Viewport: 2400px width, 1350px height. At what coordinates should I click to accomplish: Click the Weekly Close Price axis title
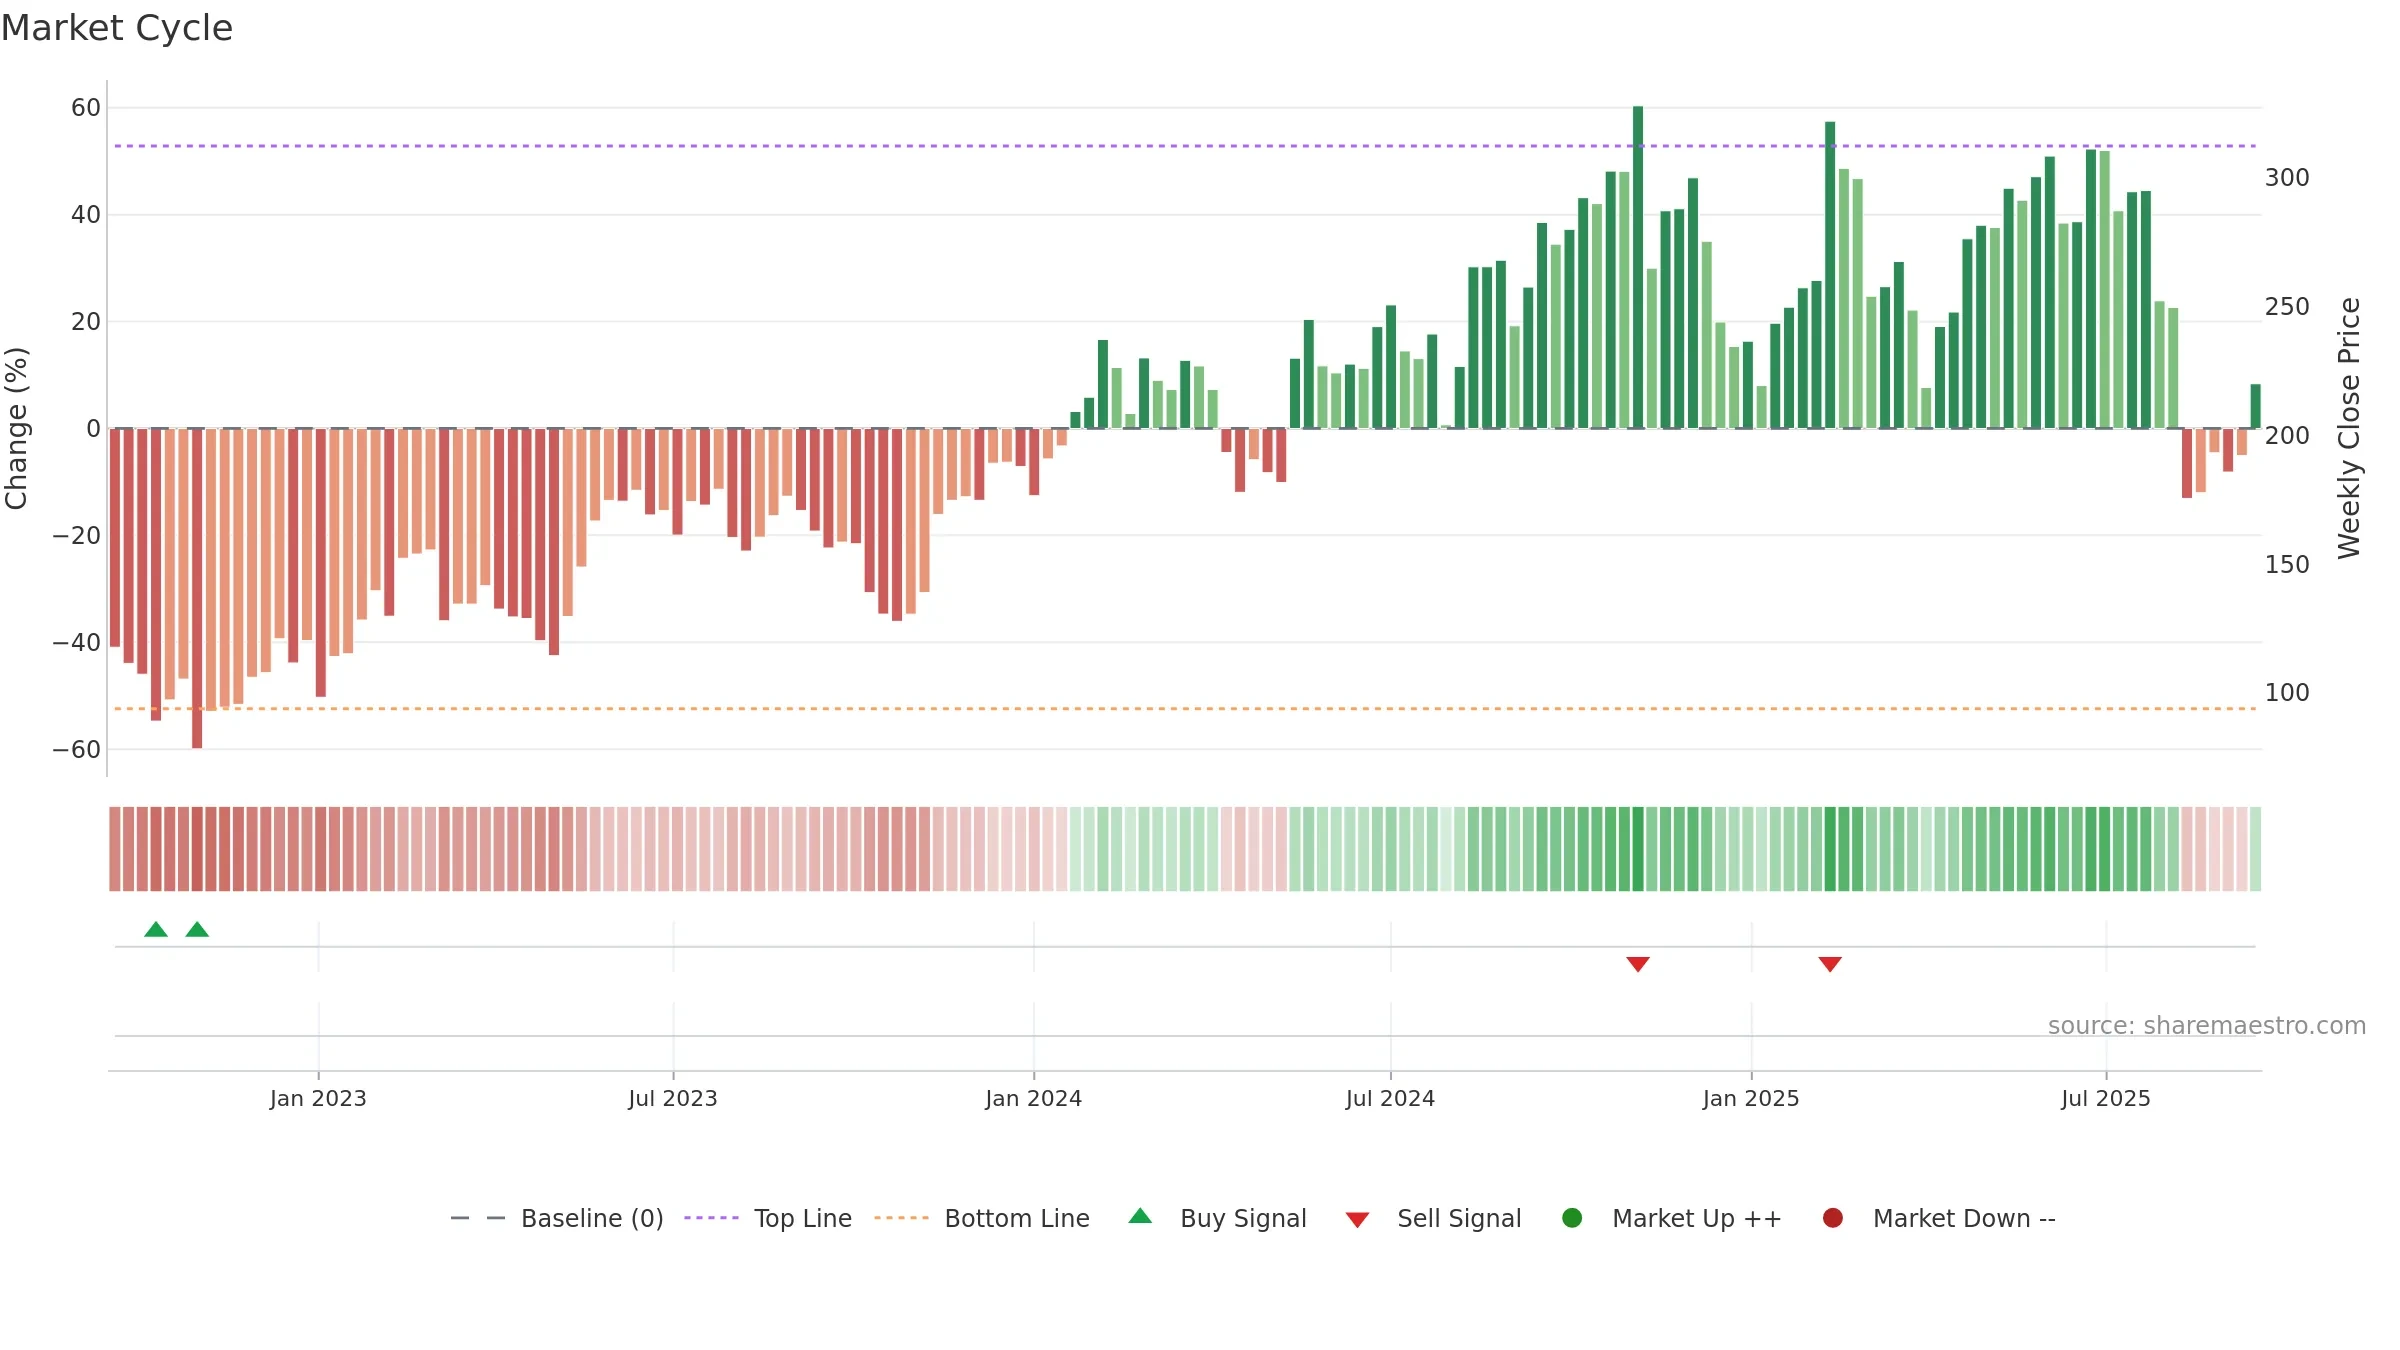(x=2349, y=428)
